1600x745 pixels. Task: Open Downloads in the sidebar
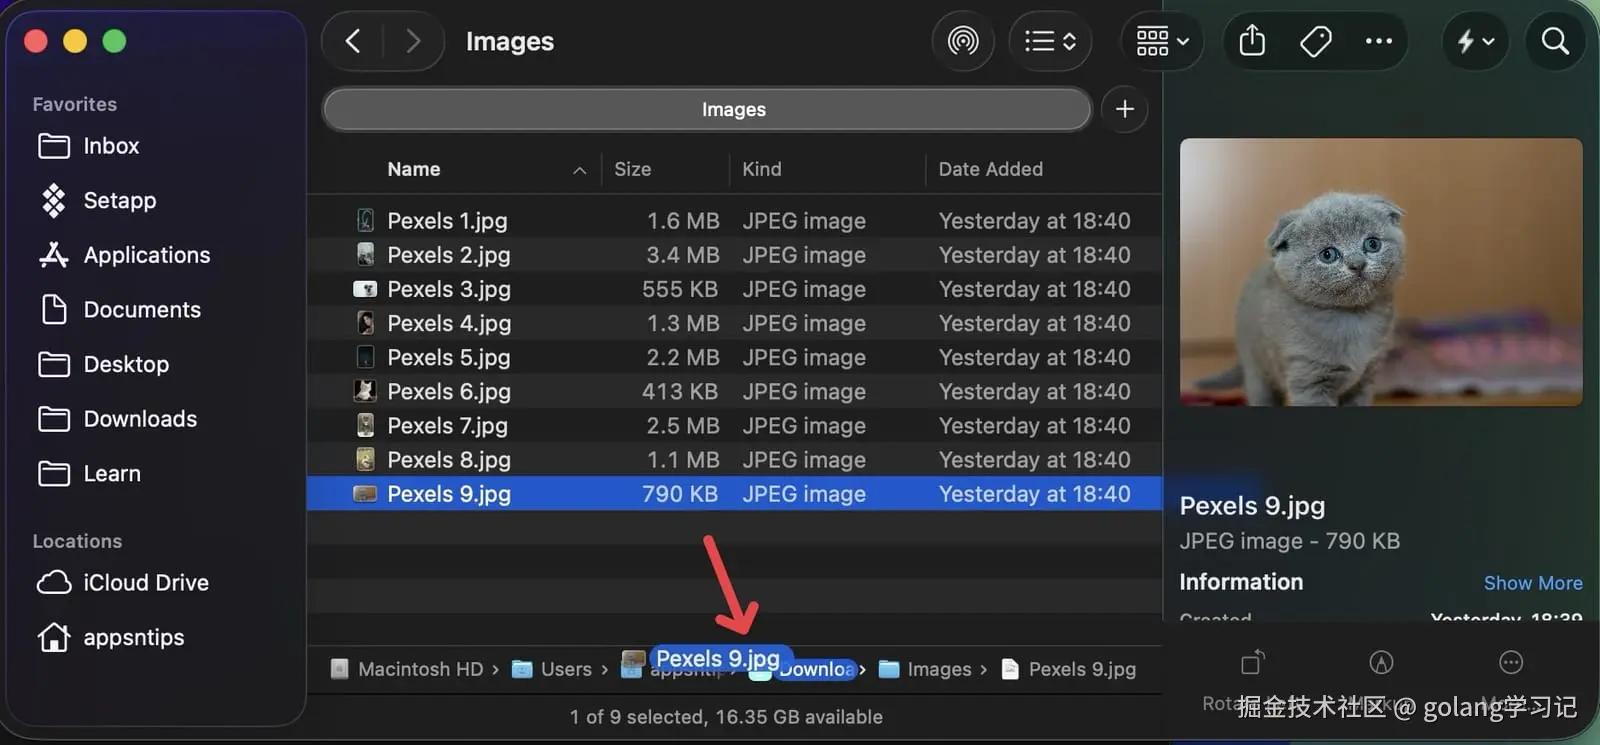pyautogui.click(x=140, y=419)
